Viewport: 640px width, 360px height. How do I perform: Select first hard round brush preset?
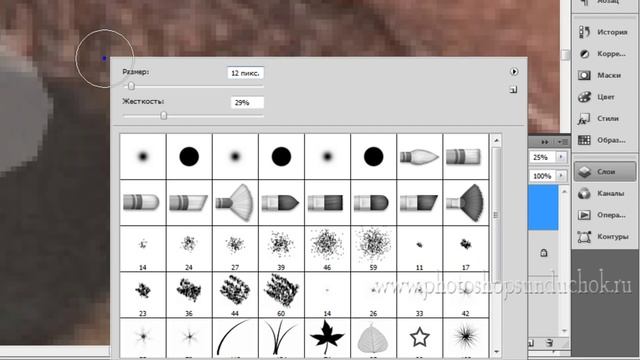click(189, 156)
